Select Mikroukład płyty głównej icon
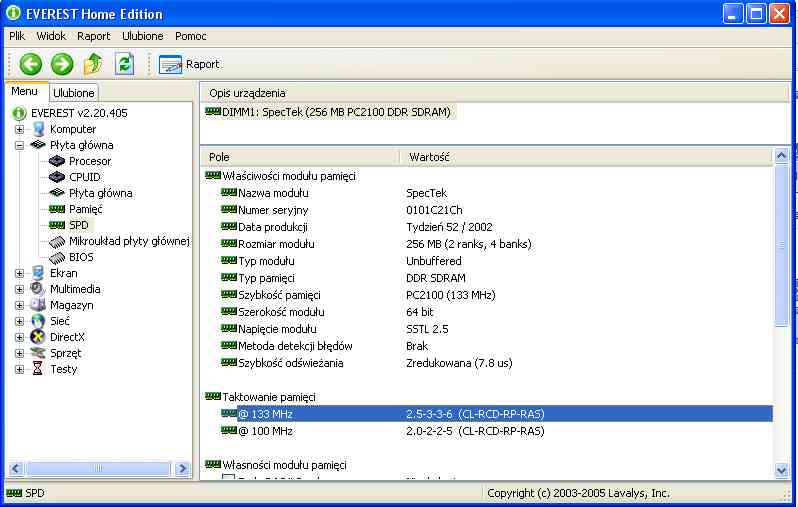Image resolution: width=798 pixels, height=507 pixels. 56,241
